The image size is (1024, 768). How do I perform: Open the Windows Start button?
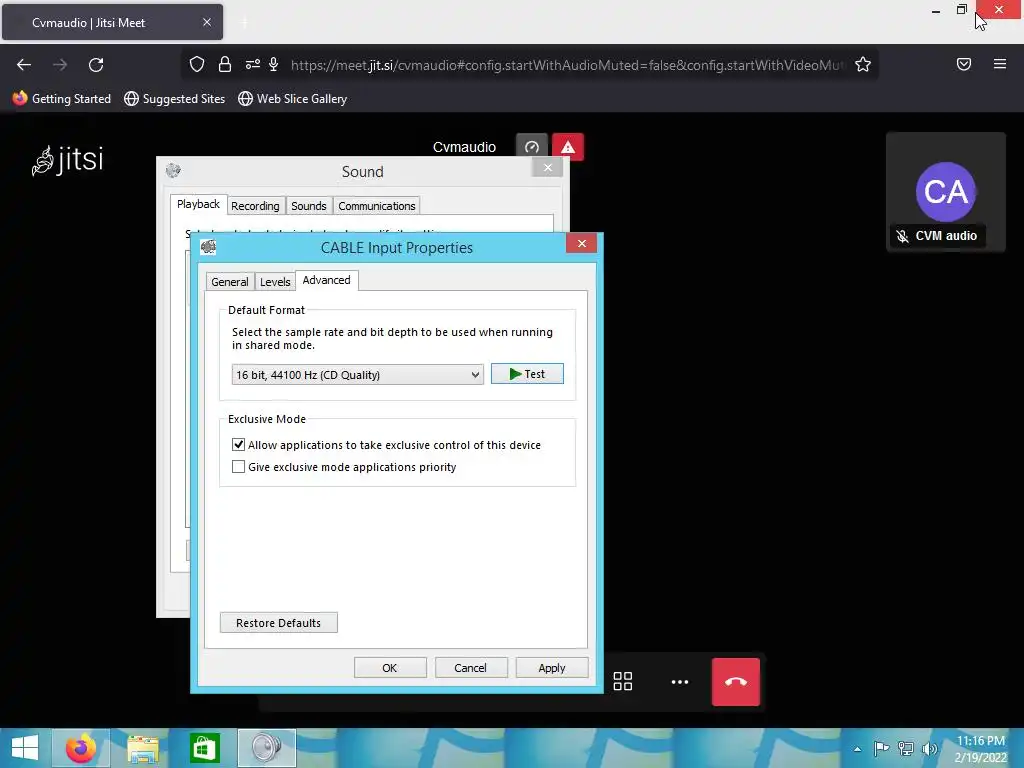tap(25, 748)
